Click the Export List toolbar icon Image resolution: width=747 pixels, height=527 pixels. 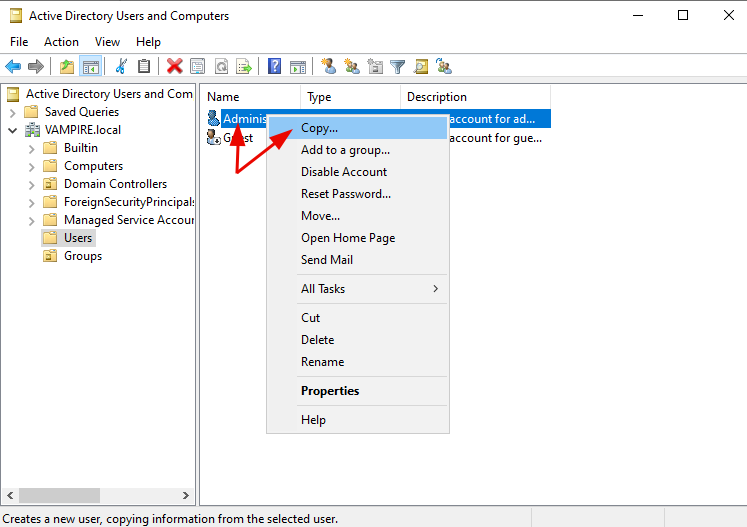coord(244,66)
